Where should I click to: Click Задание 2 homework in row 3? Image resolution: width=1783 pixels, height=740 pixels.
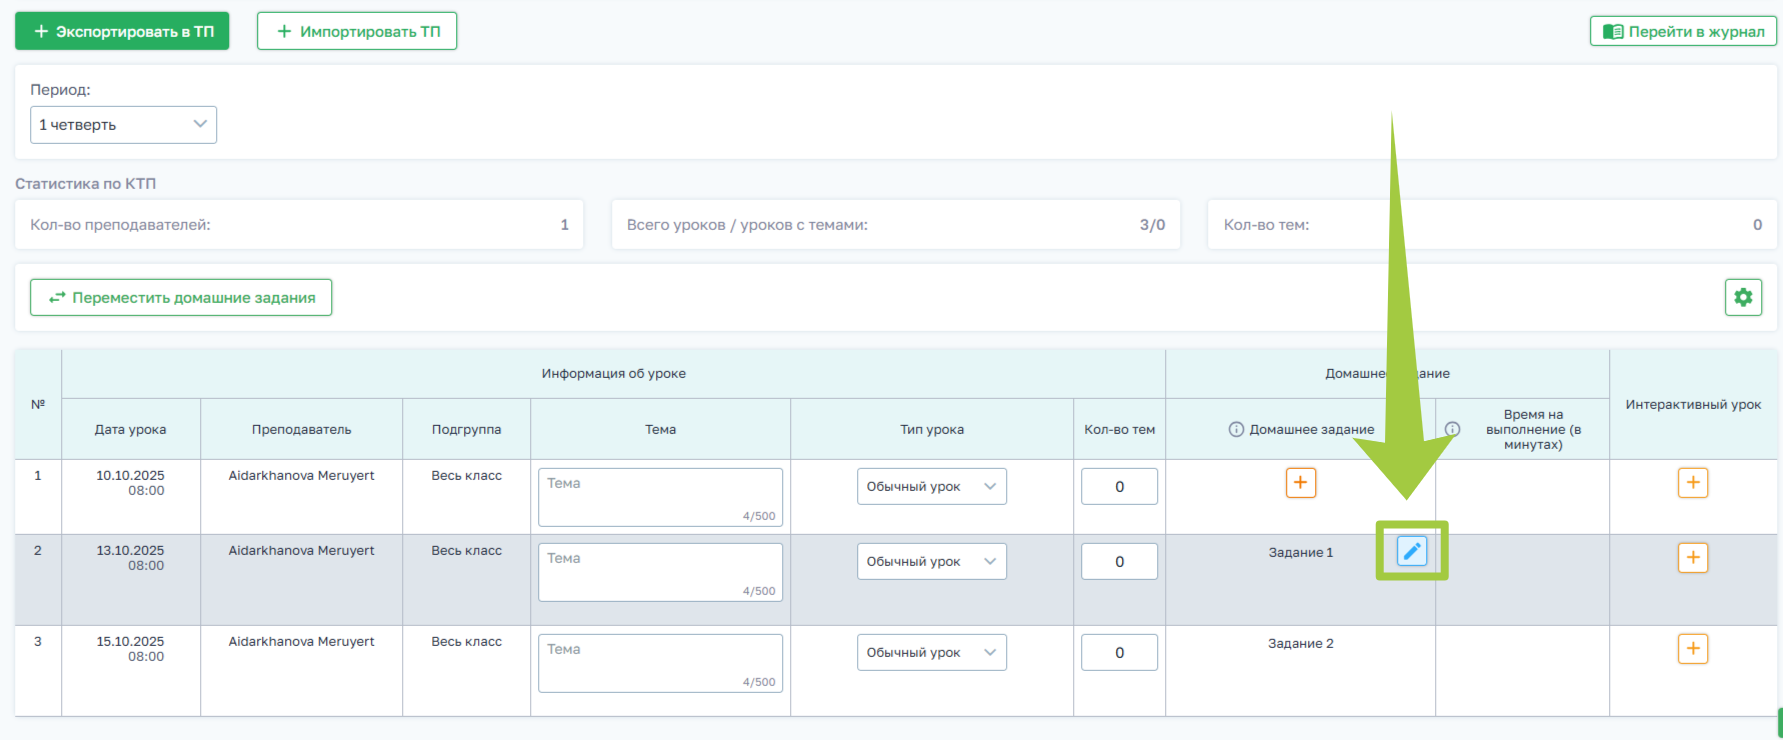tap(1300, 644)
